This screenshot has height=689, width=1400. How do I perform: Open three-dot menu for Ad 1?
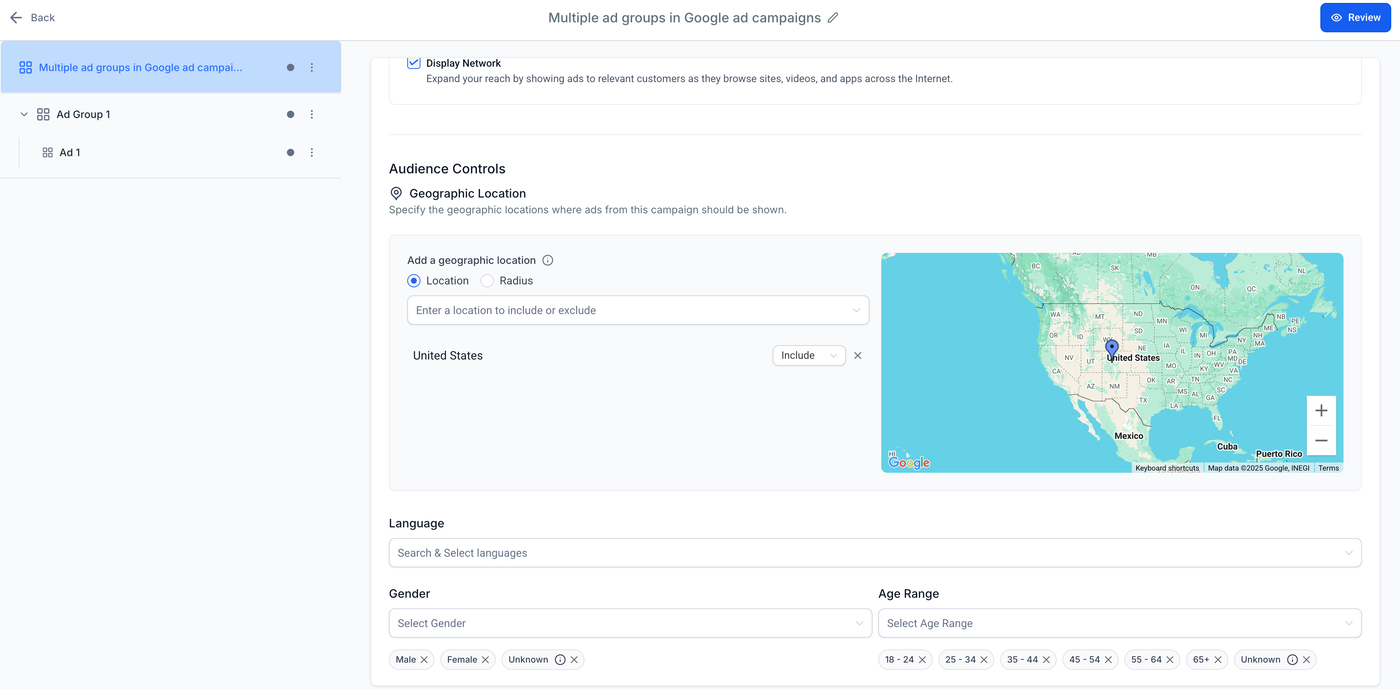tap(312, 153)
